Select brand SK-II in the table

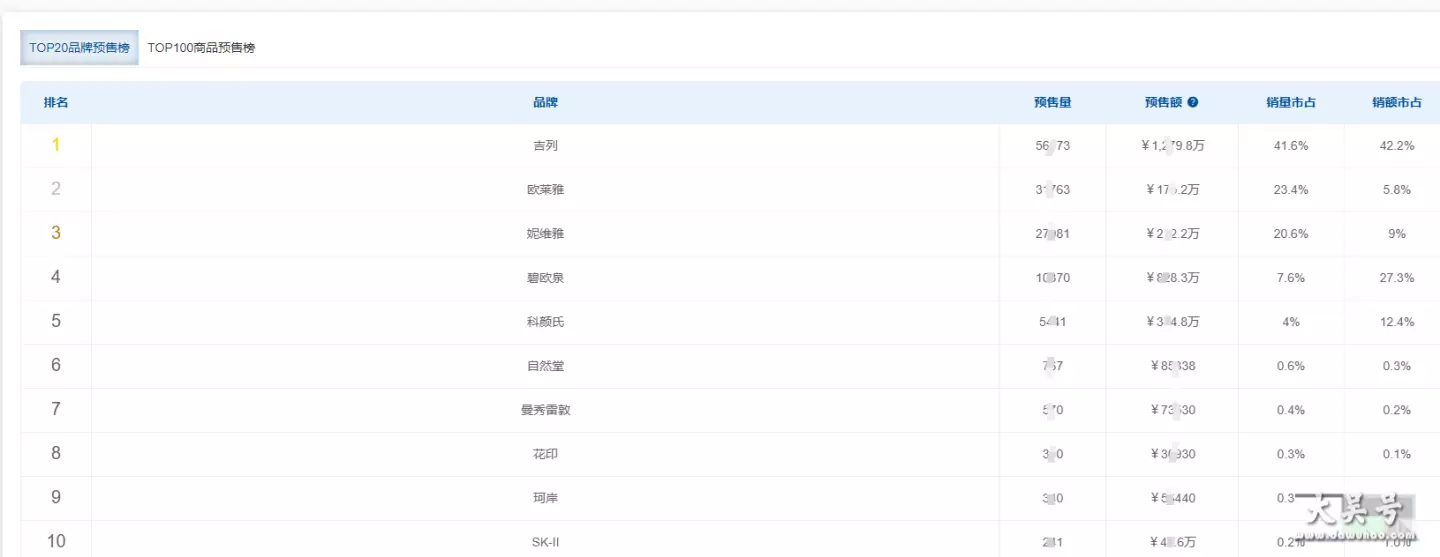pos(545,542)
